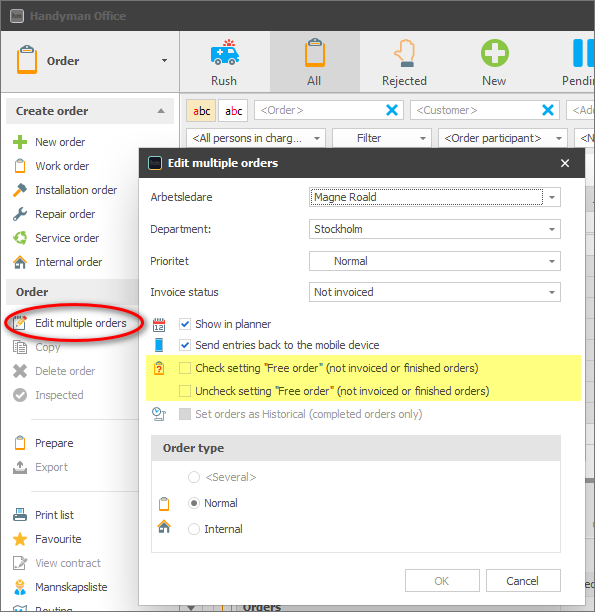The image size is (595, 612).
Task: Click the green New orders plus icon
Action: (x=494, y=53)
